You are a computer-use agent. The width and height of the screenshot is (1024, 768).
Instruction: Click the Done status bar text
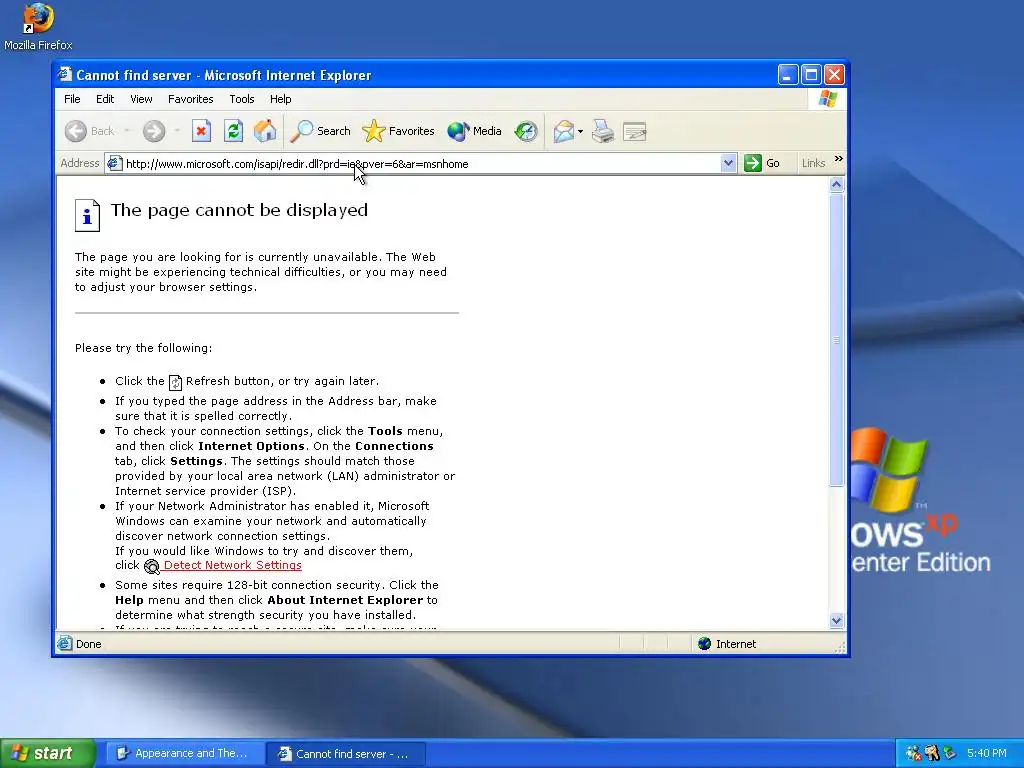tap(88, 644)
